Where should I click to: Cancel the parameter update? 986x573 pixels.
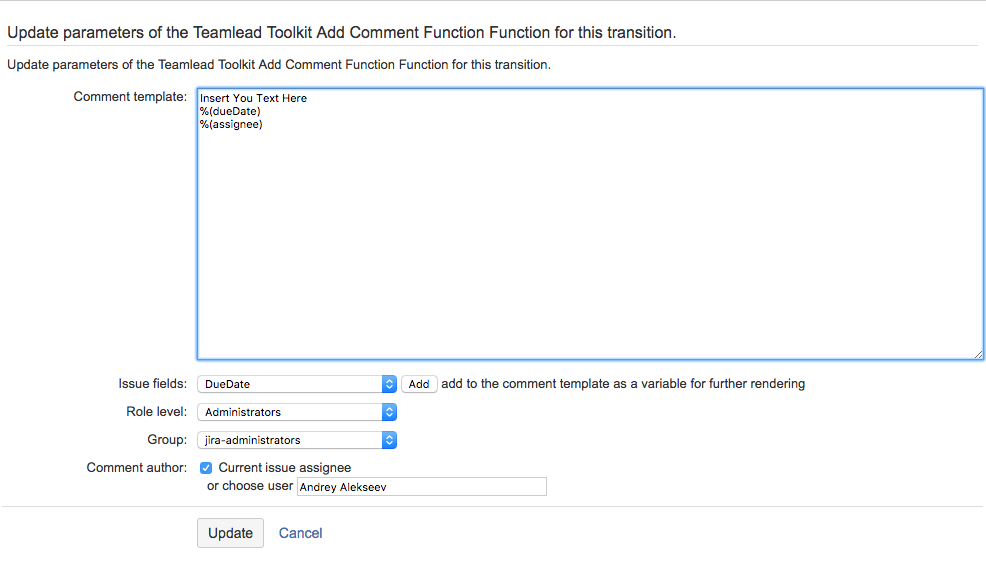300,533
